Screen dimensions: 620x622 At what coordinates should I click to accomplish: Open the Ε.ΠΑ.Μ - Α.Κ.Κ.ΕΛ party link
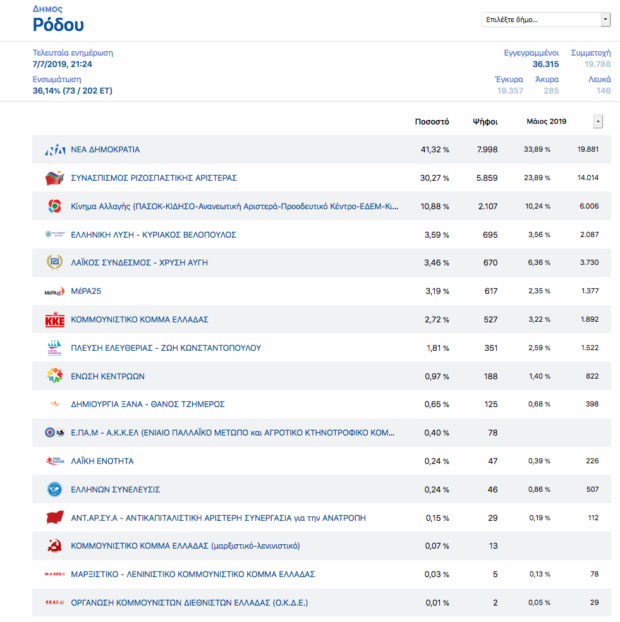point(232,432)
